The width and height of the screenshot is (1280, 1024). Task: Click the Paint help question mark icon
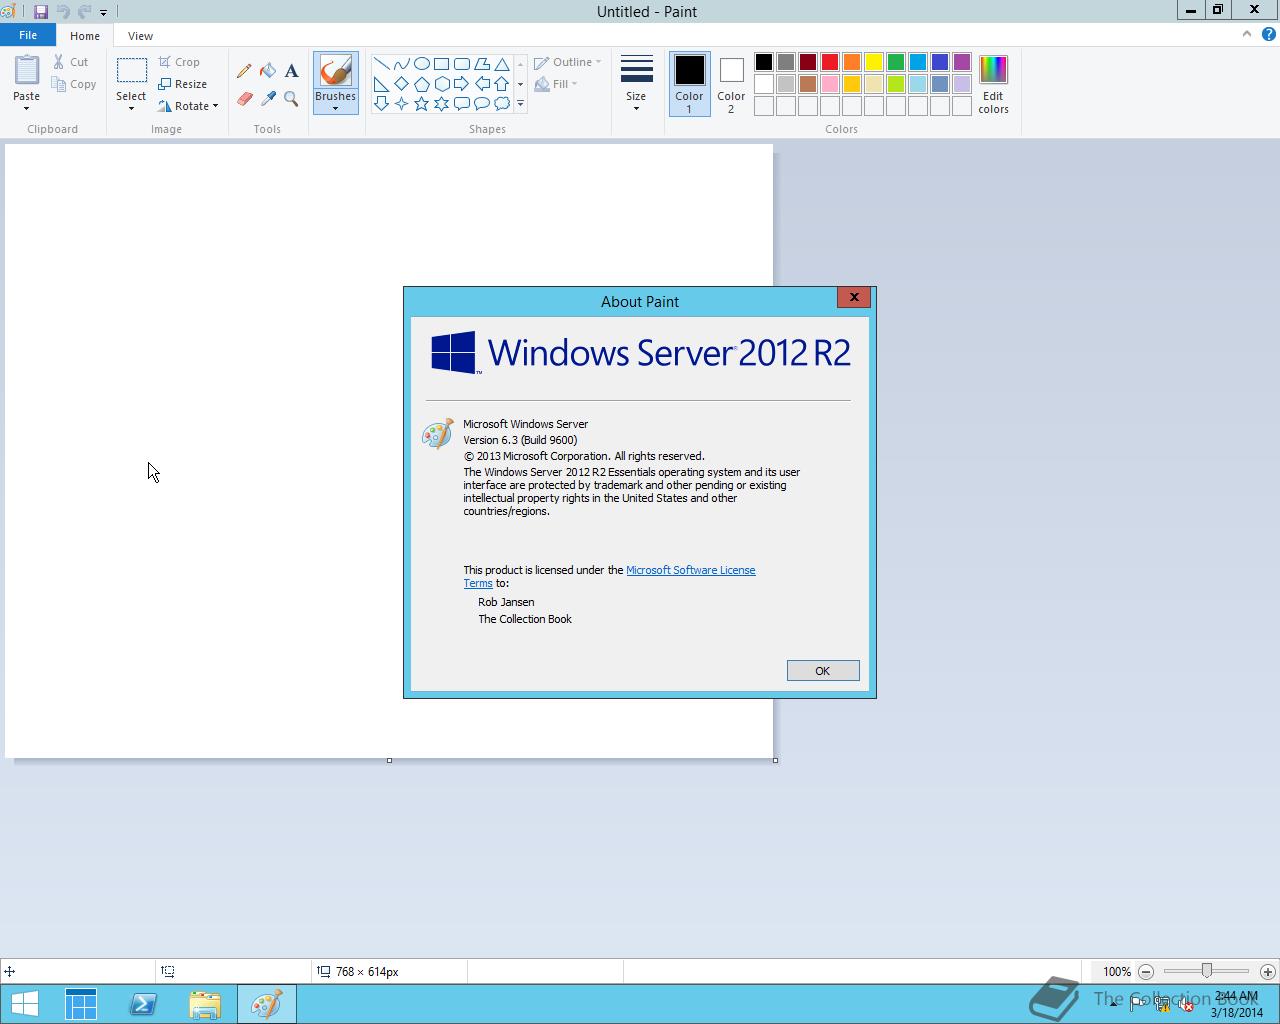(x=1269, y=34)
